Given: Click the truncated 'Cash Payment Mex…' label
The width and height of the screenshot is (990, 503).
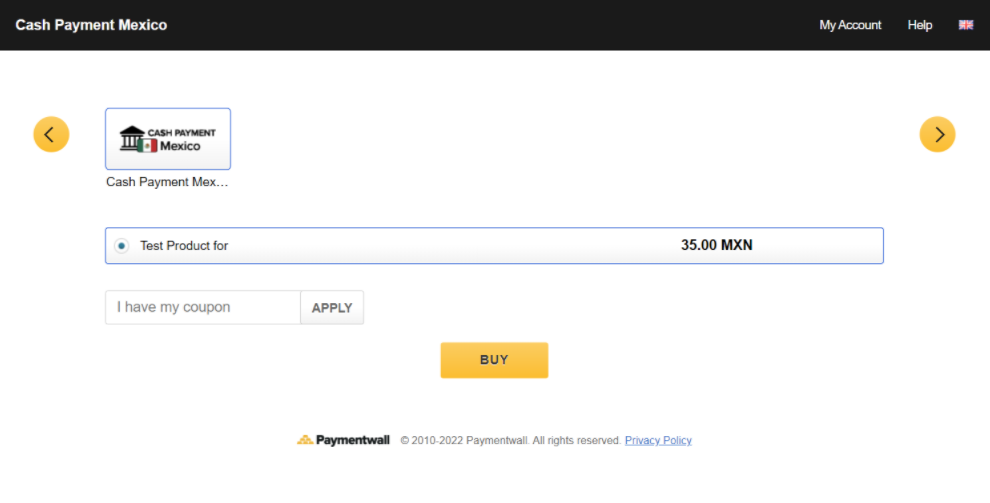Looking at the screenshot, I should [x=167, y=182].
